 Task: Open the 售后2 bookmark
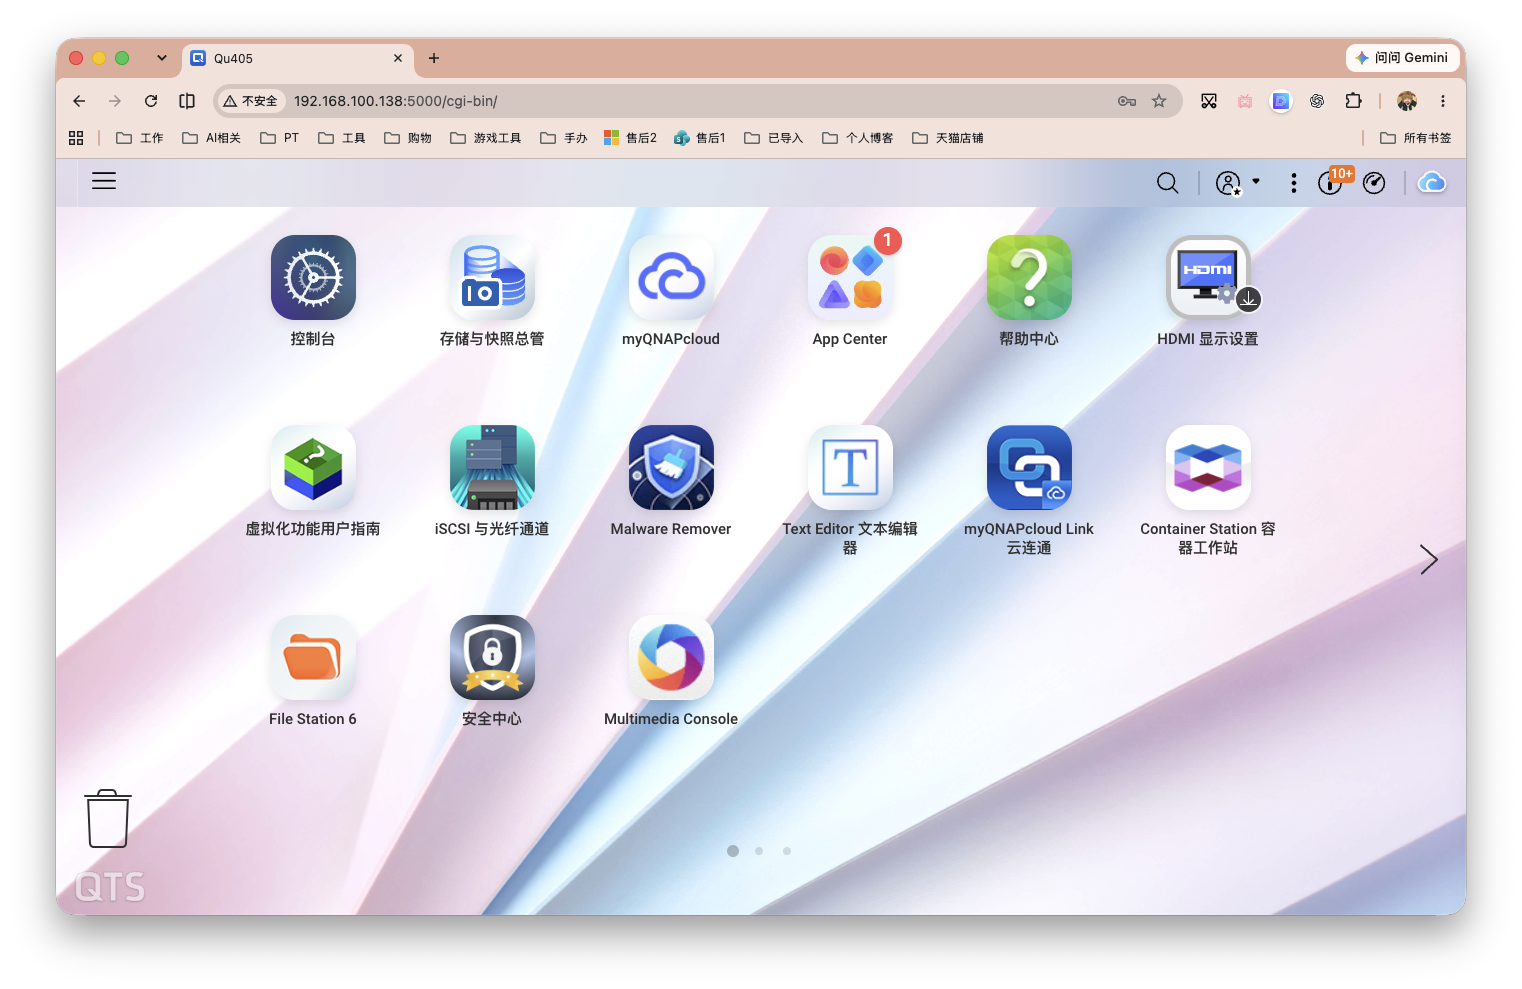coord(631,138)
